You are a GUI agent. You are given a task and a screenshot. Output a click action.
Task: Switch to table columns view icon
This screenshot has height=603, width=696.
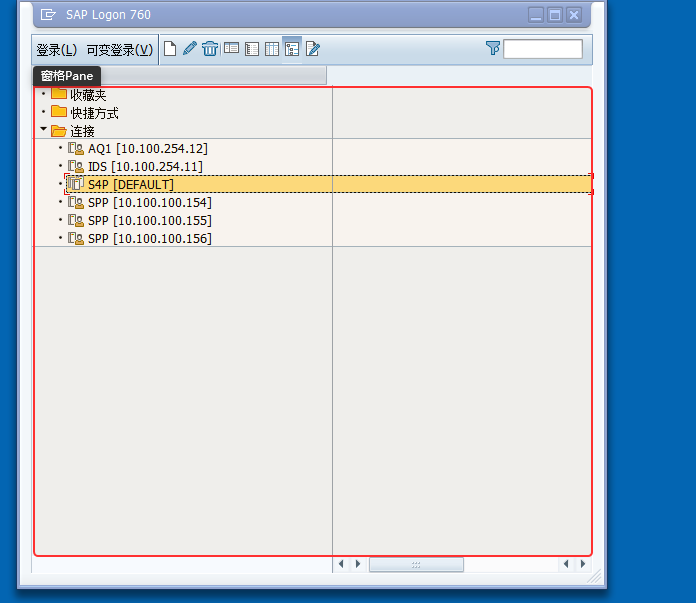(272, 49)
